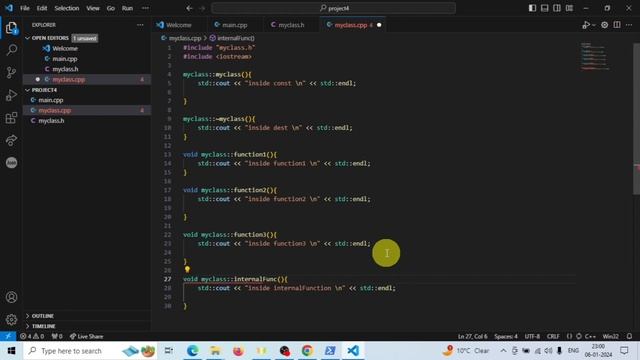Viewport: 640px width, 360px height.
Task: Open myclass.h under the PROJECT4 folder
Action: coord(51,121)
